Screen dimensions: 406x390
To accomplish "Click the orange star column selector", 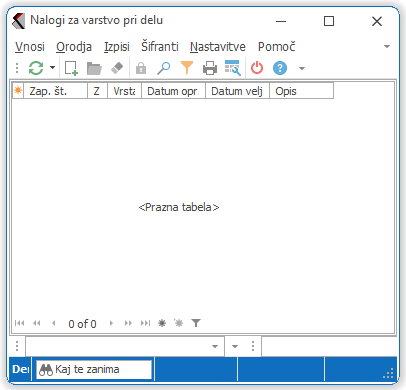I will [18, 91].
